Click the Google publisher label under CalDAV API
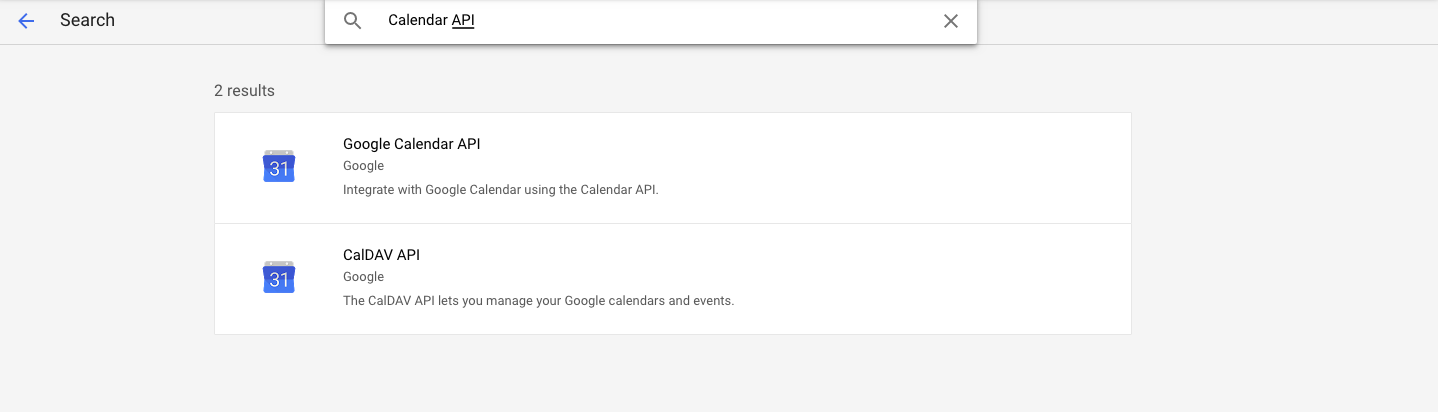This screenshot has width=1438, height=412. click(363, 277)
